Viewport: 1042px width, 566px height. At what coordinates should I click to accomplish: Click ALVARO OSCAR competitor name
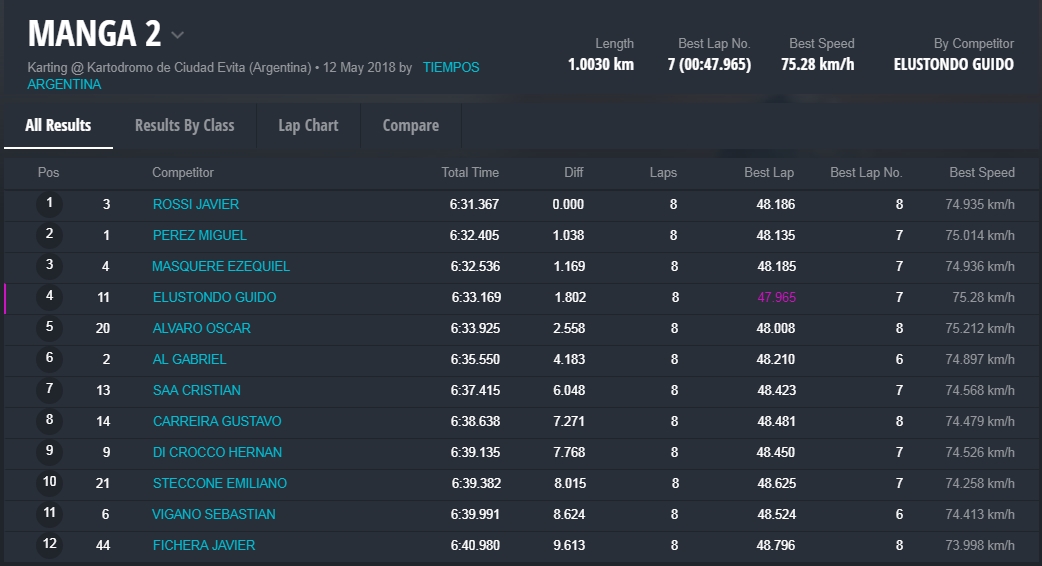click(x=201, y=328)
